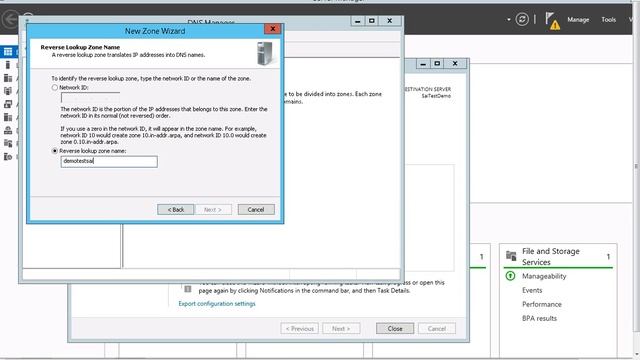Cancel the New Zone Wizard
This screenshot has height=360, width=640.
click(256, 209)
